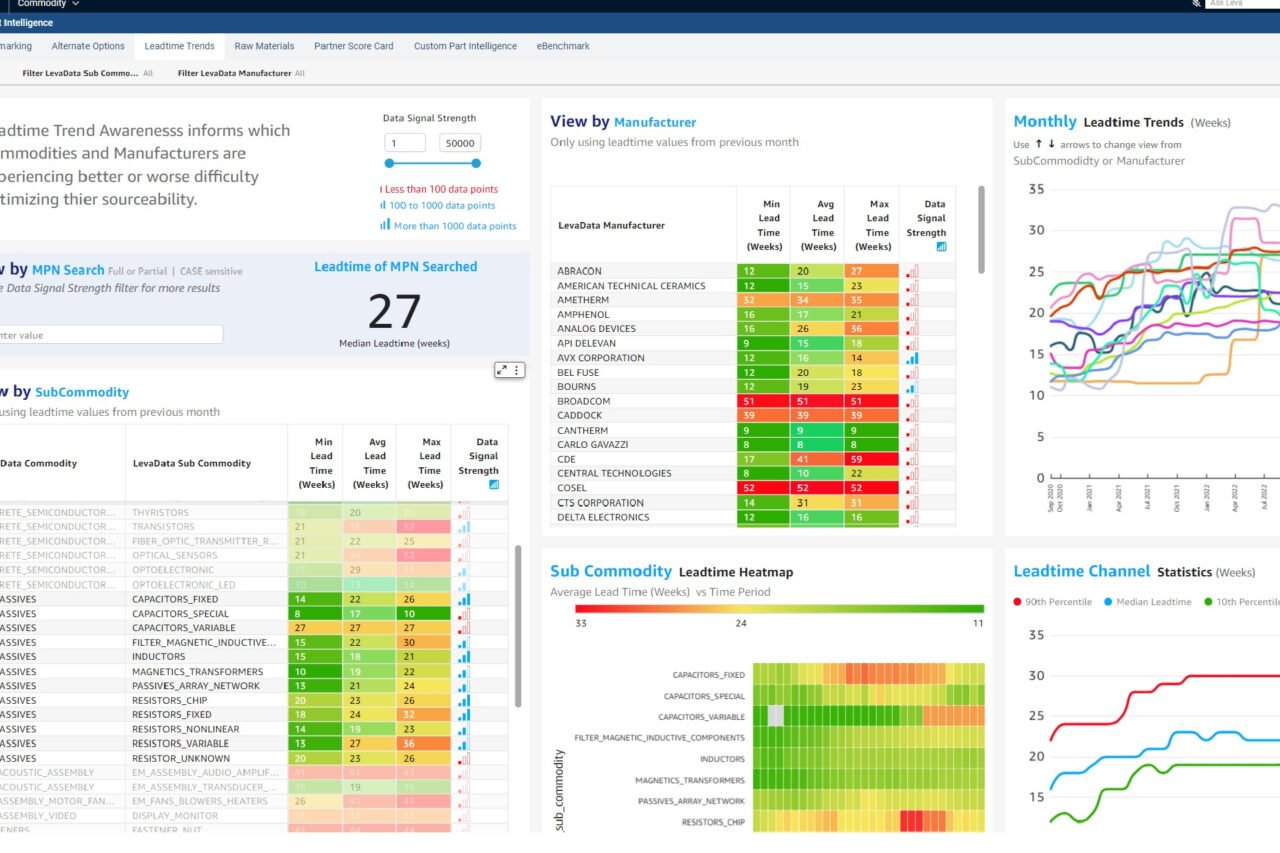1280x853 pixels.
Task: Click the SubCommodity link in View by heading
Action: coord(82,392)
